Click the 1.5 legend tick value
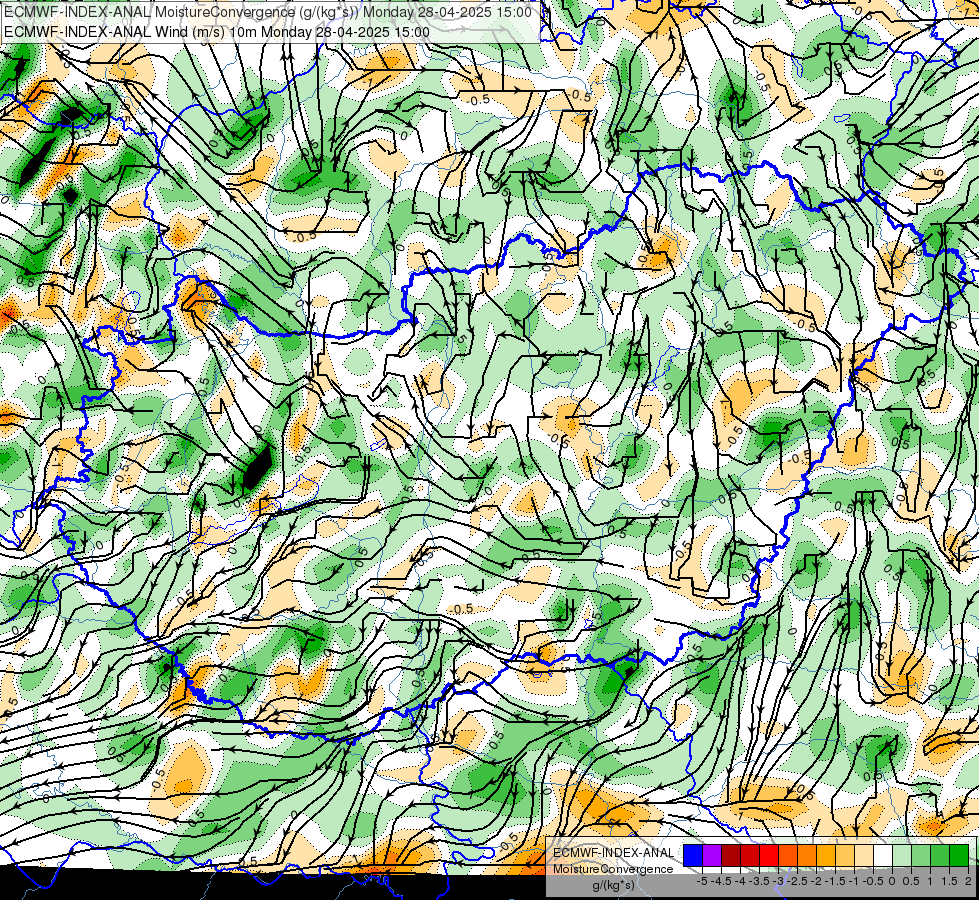Image resolution: width=979 pixels, height=900 pixels. pyautogui.click(x=950, y=881)
